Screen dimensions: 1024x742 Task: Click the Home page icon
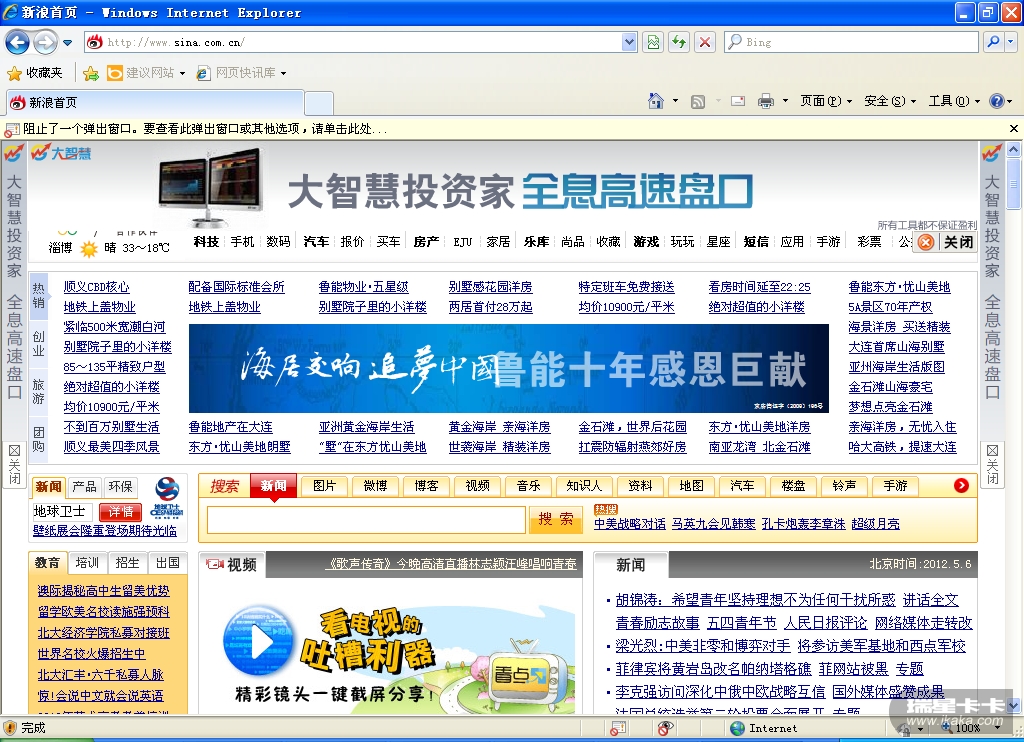656,101
